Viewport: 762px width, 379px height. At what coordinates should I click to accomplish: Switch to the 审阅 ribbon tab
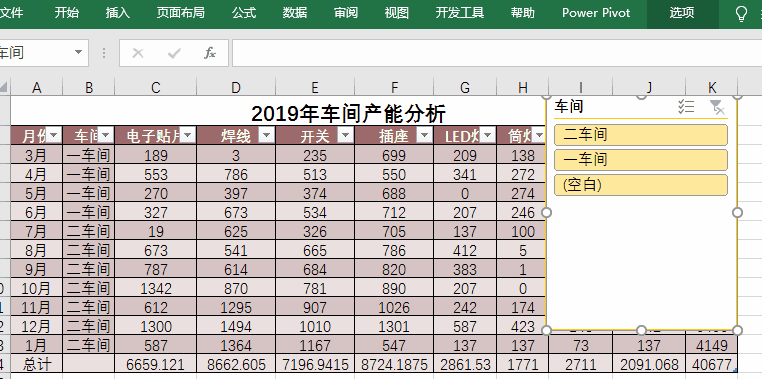point(346,13)
